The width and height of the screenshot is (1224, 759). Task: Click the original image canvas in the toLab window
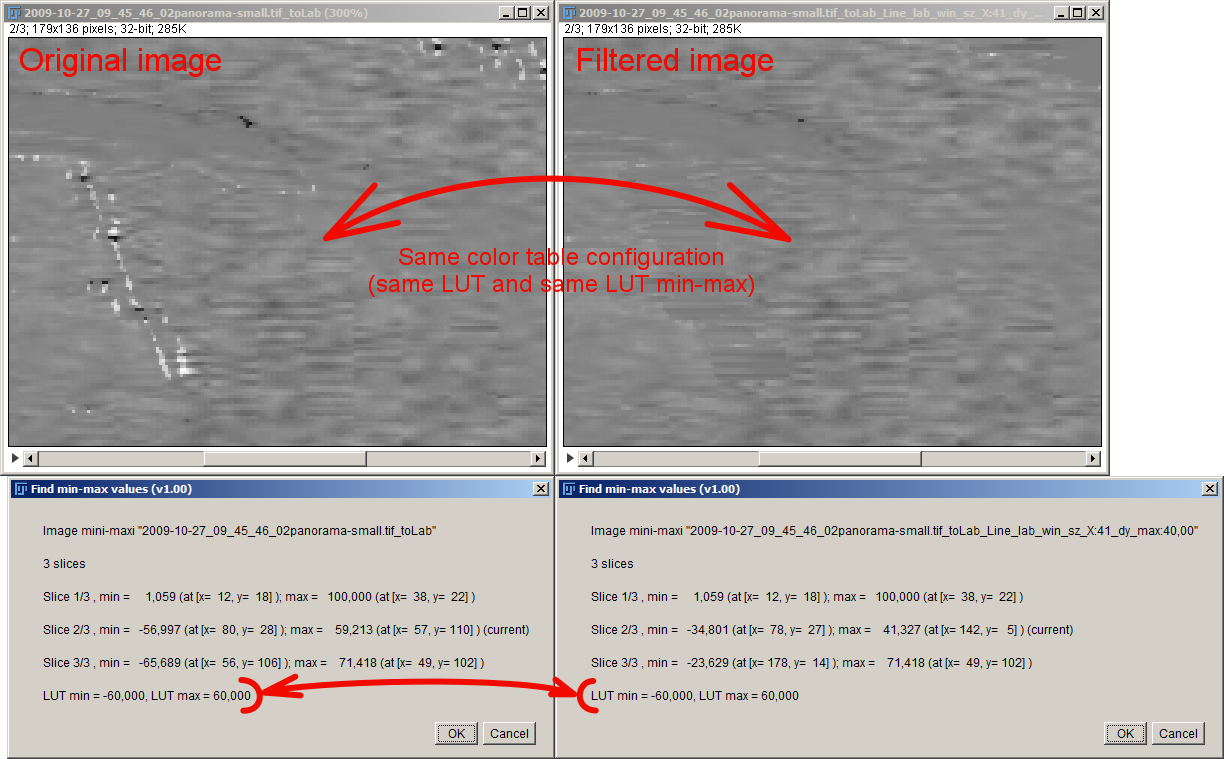point(277,242)
